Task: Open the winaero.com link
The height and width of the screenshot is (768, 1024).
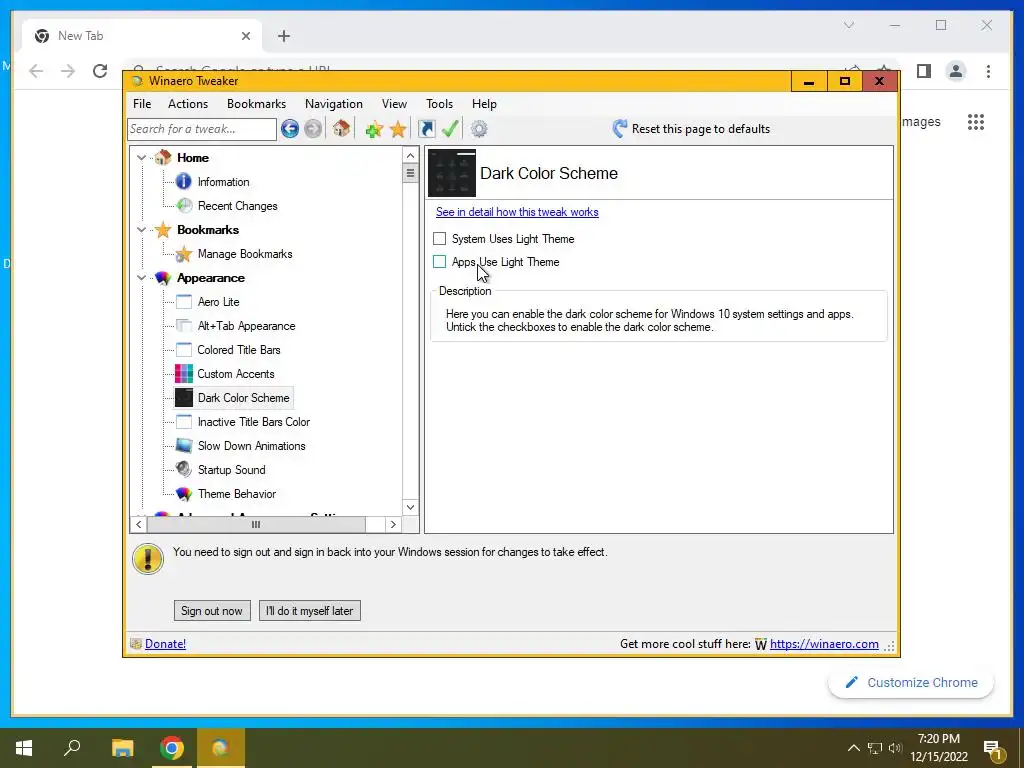Action: click(x=824, y=644)
